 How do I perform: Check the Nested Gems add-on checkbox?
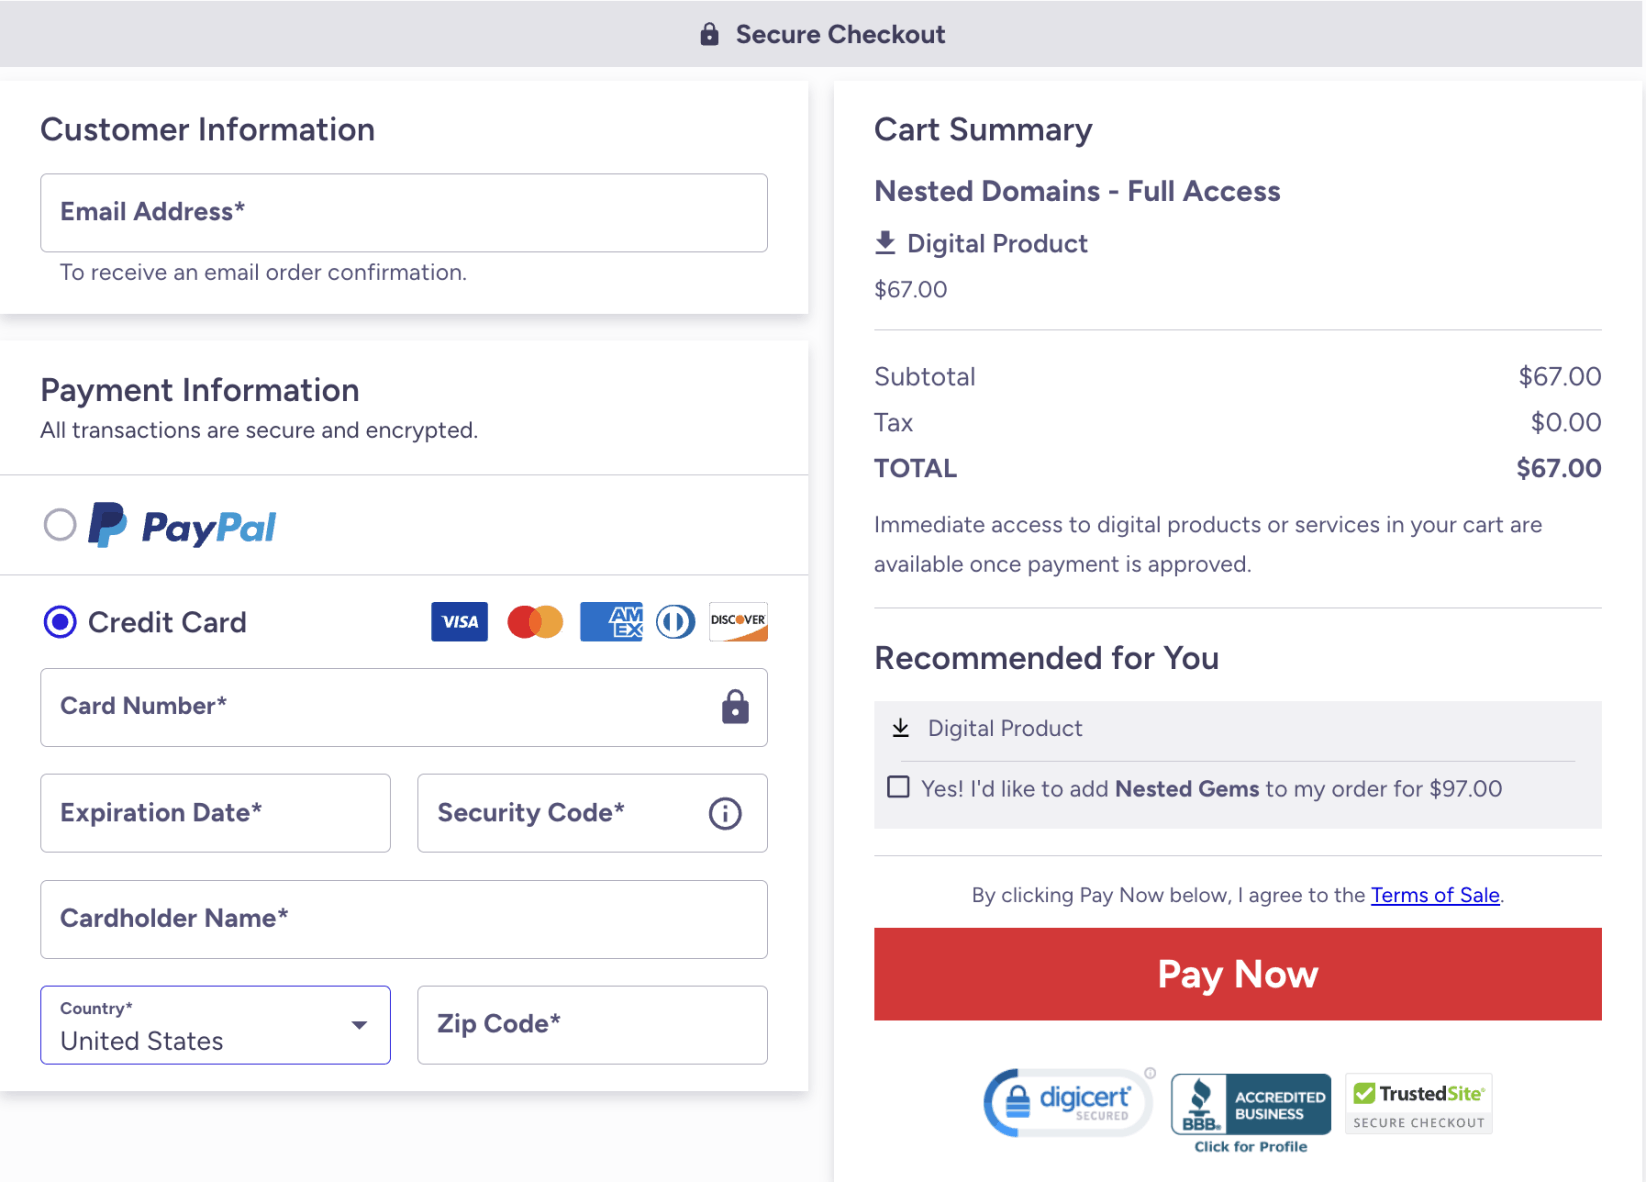(x=897, y=787)
